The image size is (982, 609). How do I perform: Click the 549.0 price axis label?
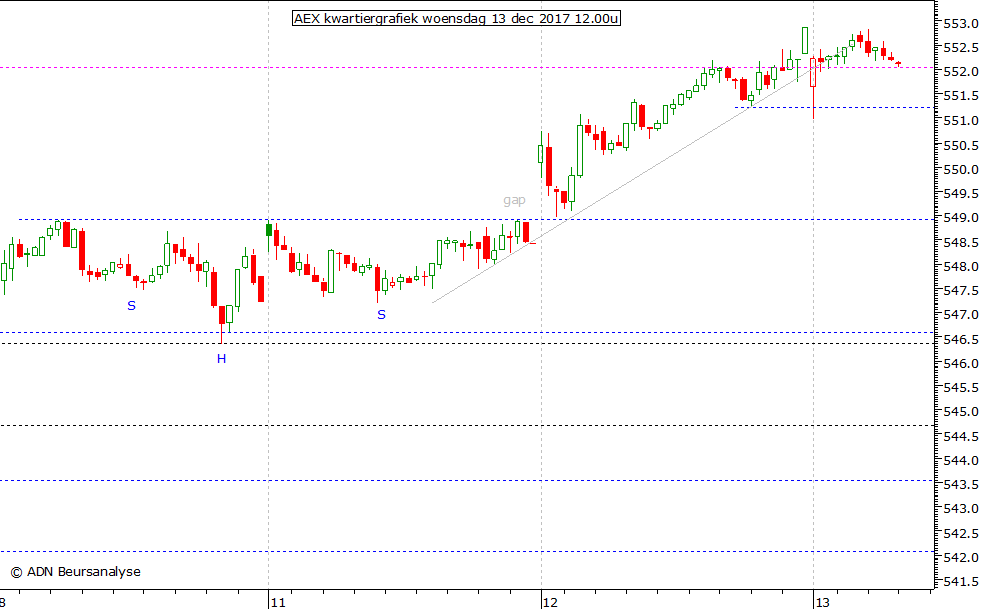pos(961,218)
